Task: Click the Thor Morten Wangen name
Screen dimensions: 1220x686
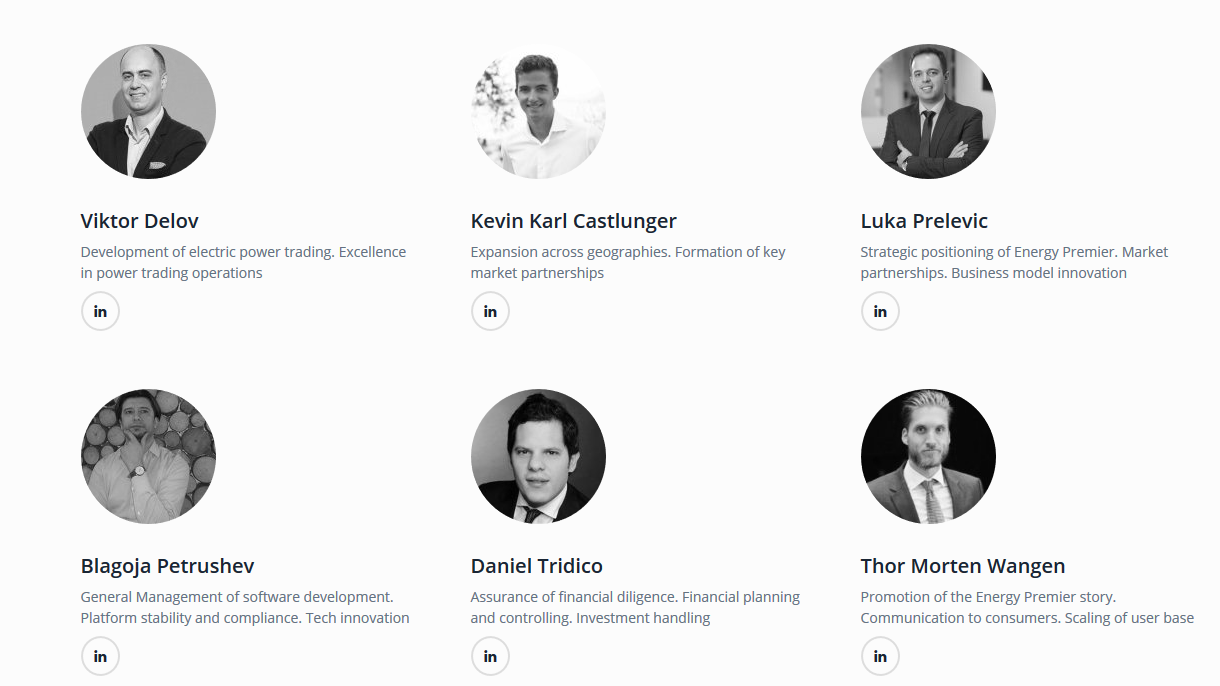Action: click(962, 566)
